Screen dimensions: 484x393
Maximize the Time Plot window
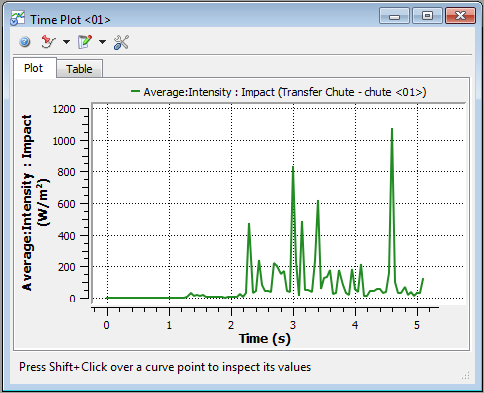427,16
